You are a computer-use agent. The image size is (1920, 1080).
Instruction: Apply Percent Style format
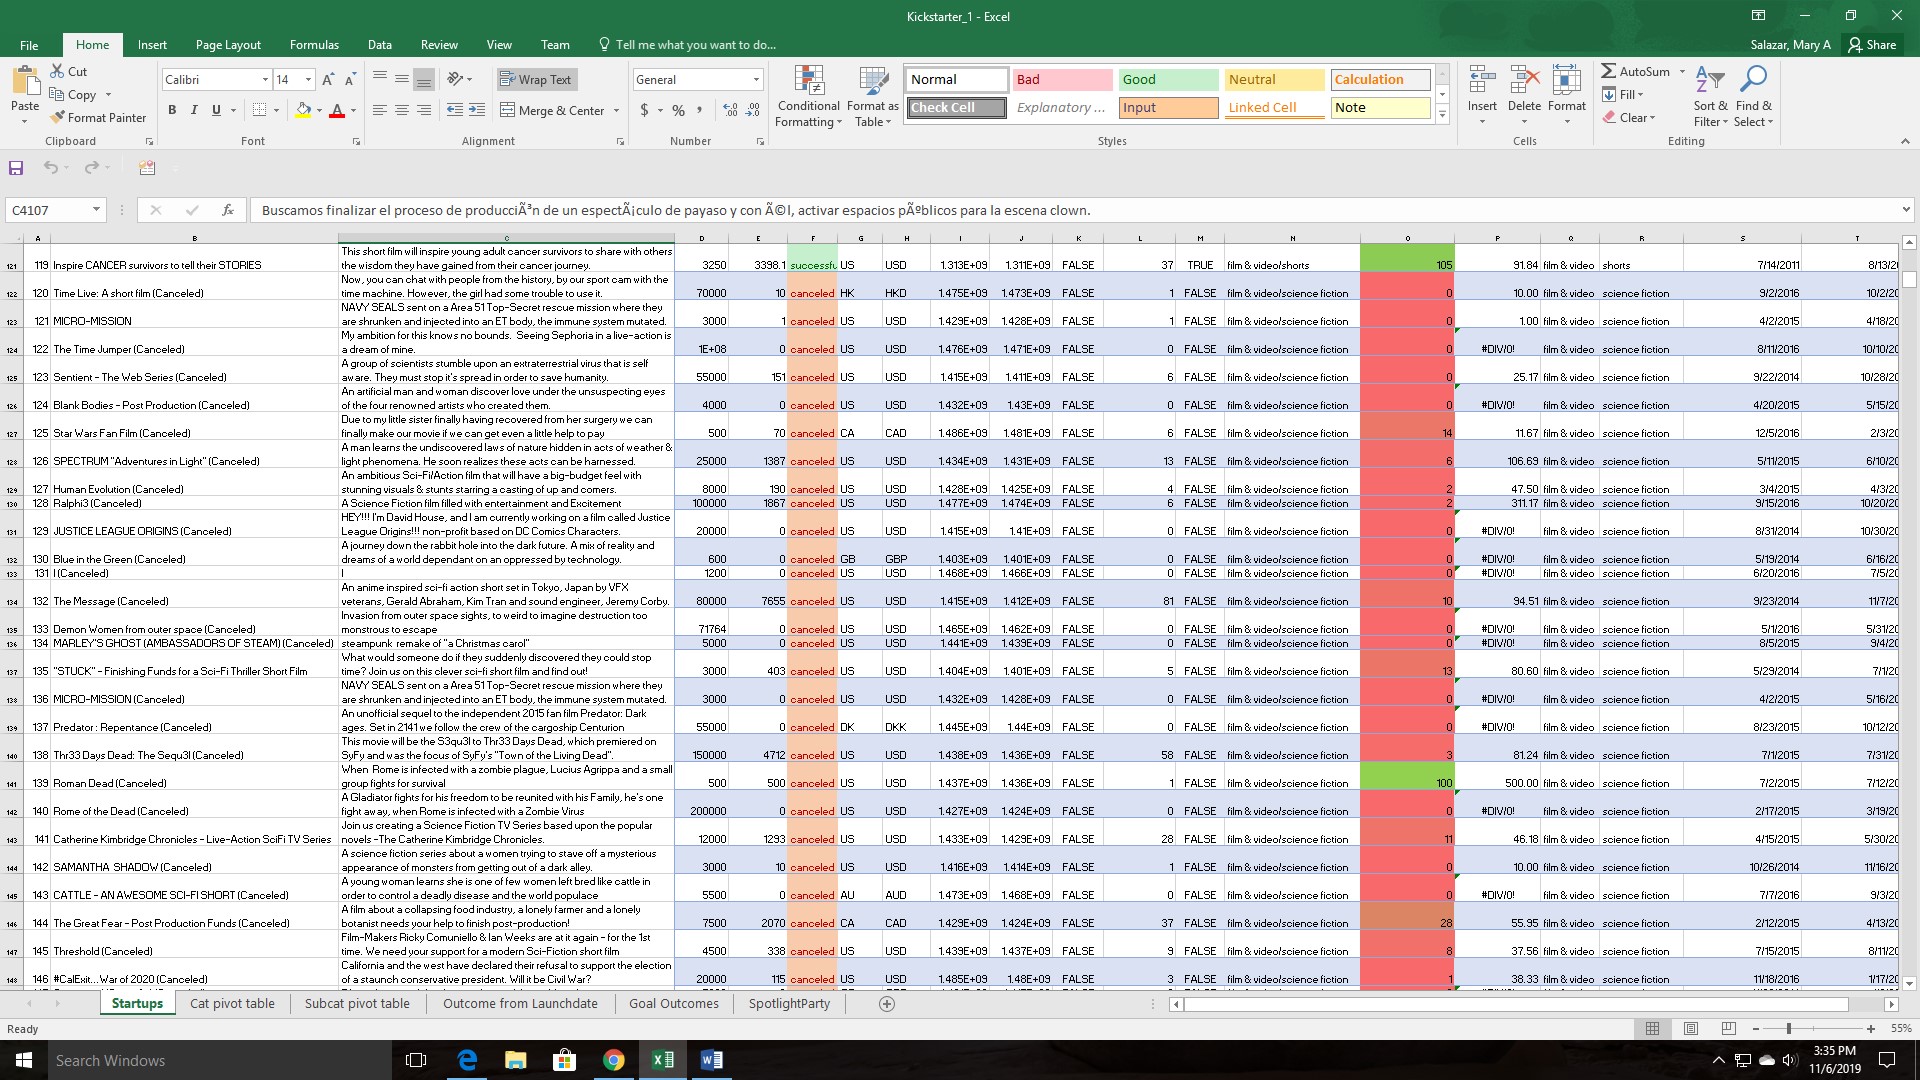click(679, 110)
